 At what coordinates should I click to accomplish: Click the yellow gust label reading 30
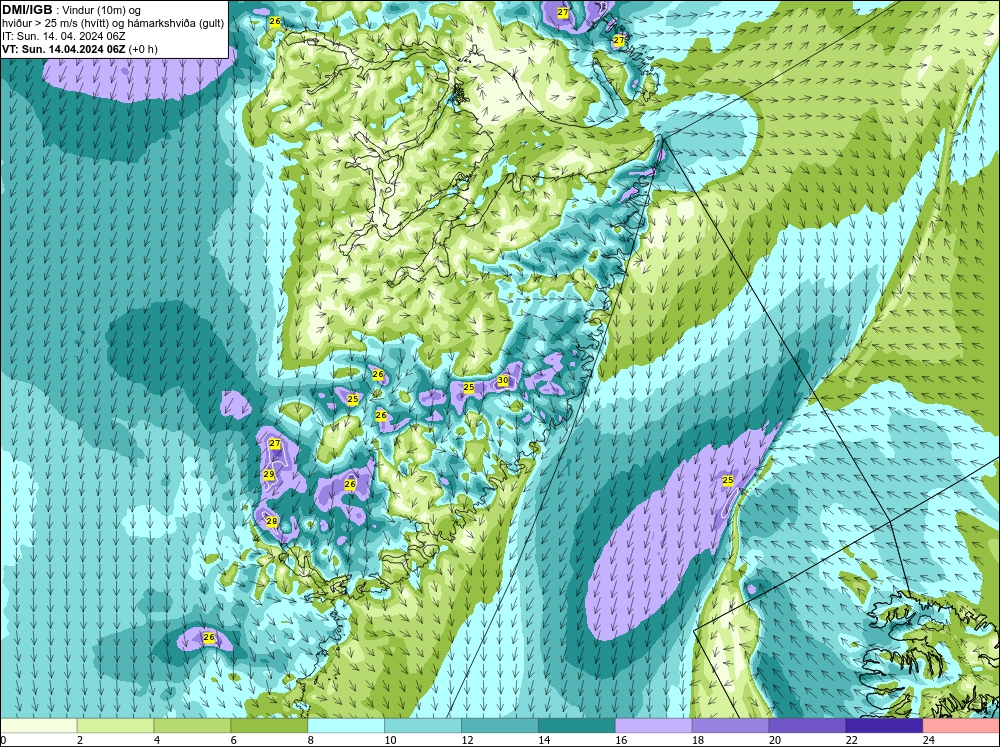click(503, 381)
